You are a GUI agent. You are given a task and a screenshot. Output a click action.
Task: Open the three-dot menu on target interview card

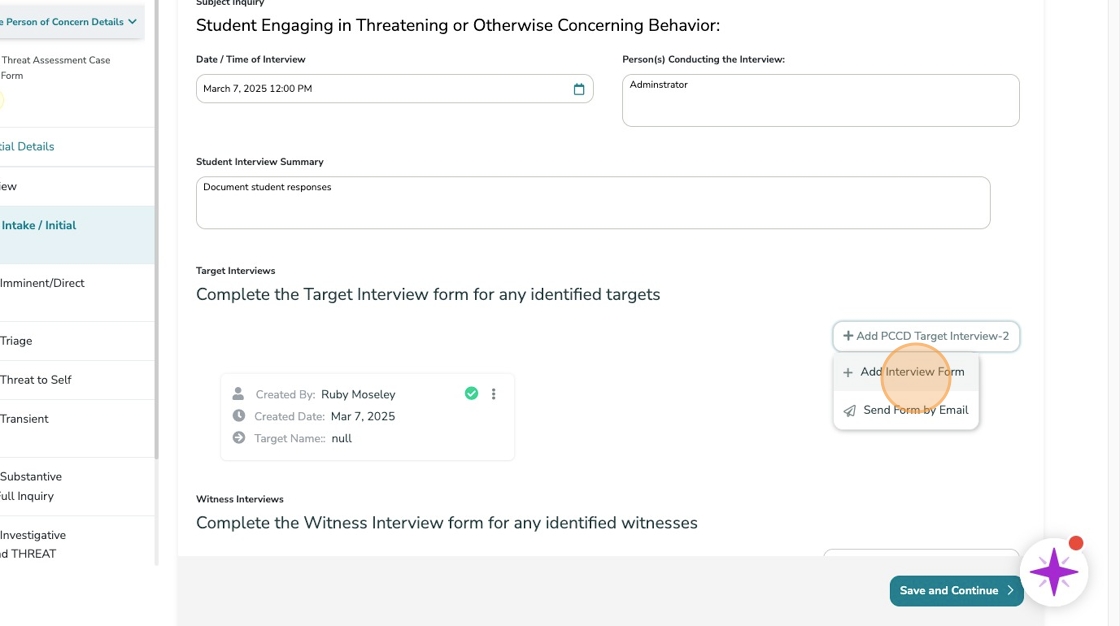[x=493, y=394]
